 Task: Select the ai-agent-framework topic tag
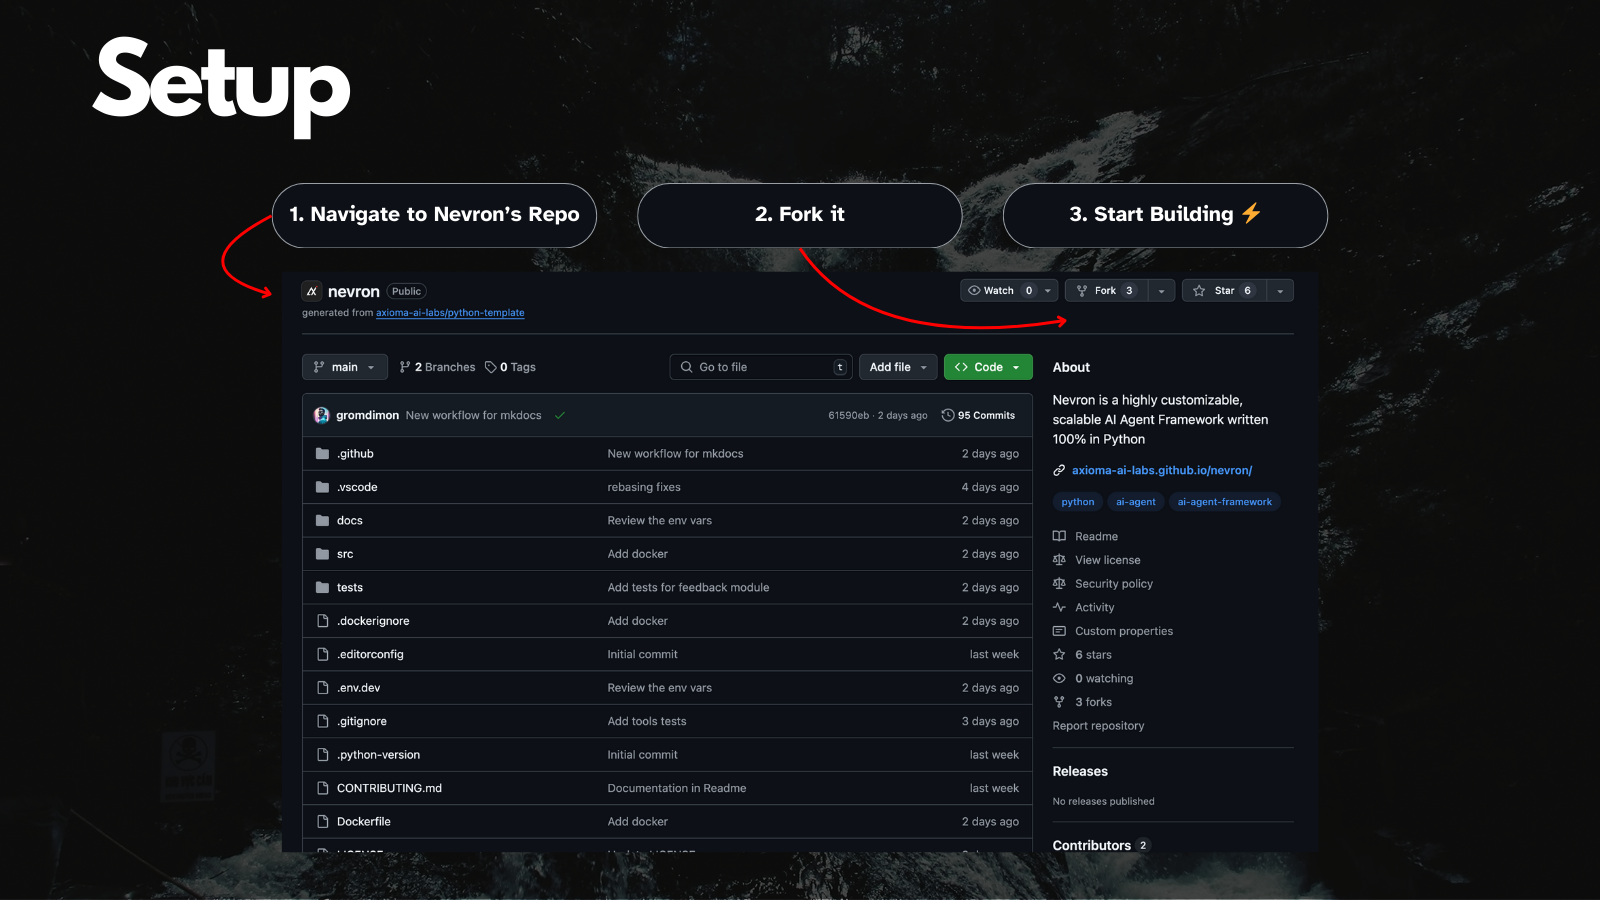click(x=1225, y=502)
